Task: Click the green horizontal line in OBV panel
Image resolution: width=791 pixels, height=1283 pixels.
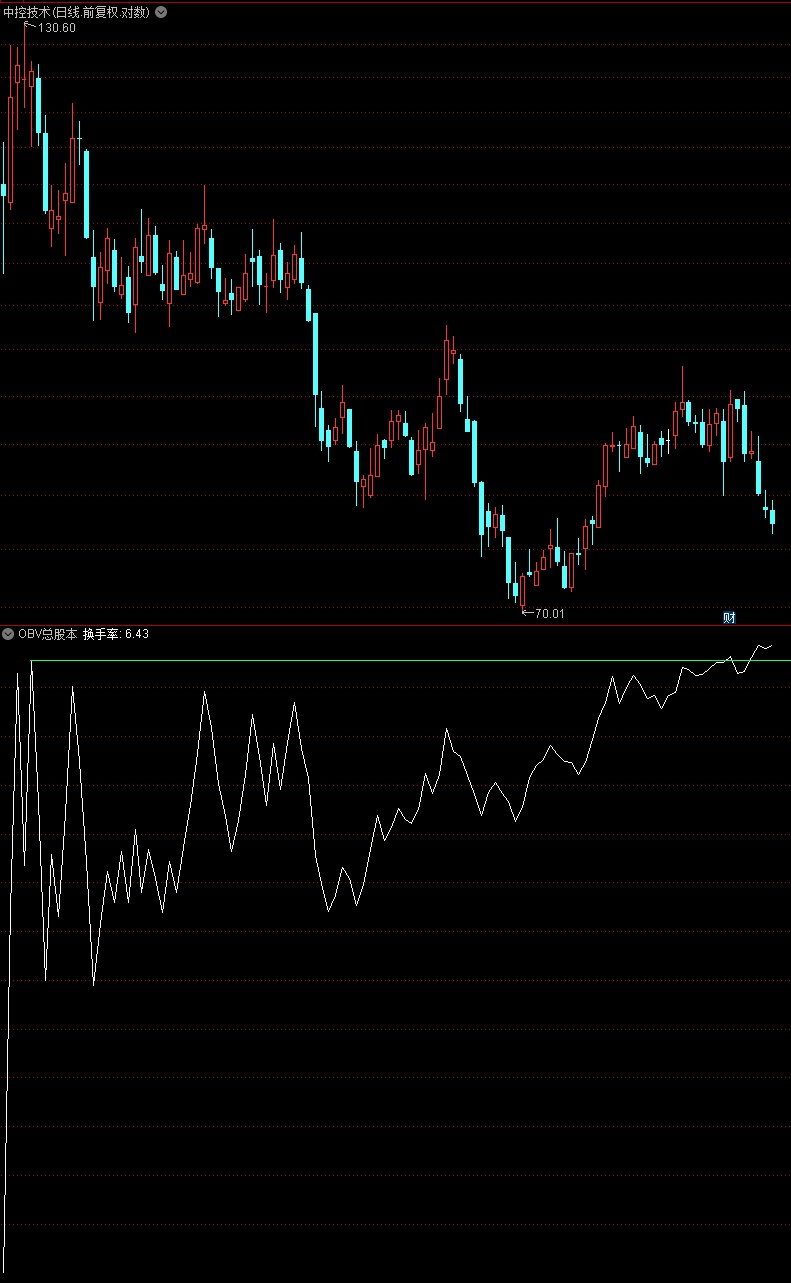Action: pos(410,661)
